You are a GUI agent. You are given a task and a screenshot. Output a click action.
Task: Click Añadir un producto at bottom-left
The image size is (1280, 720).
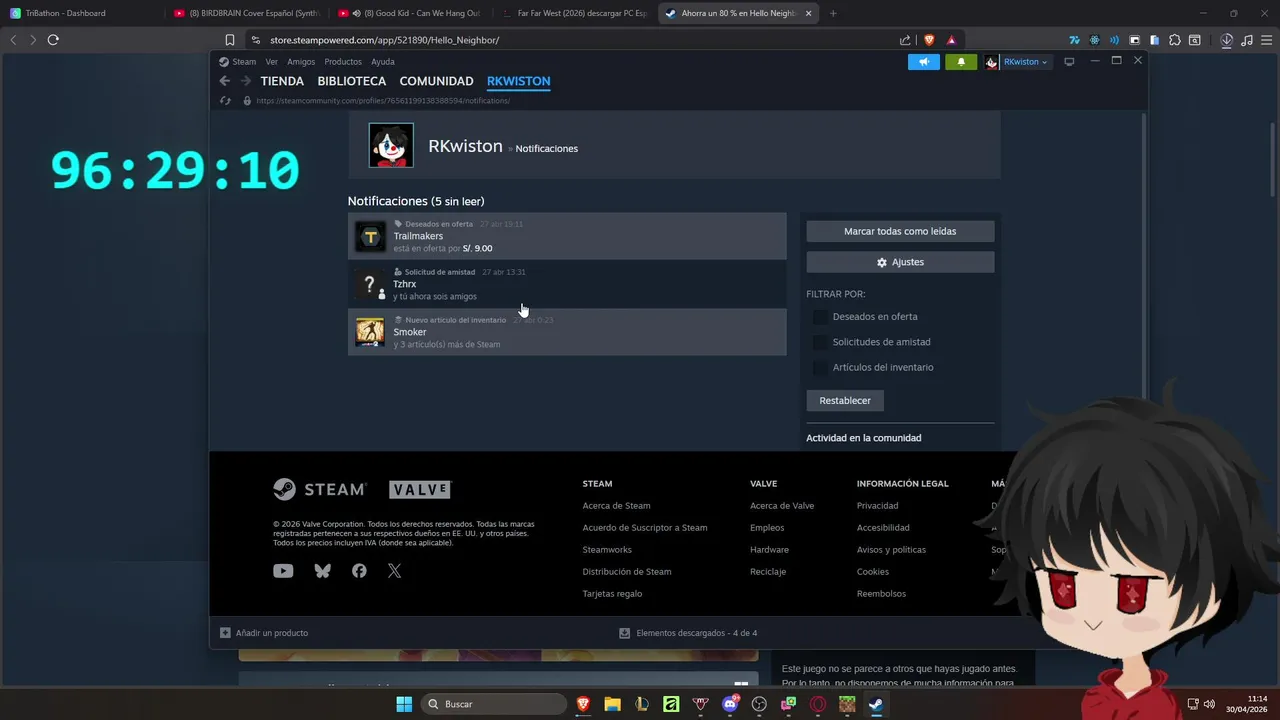coord(264,633)
